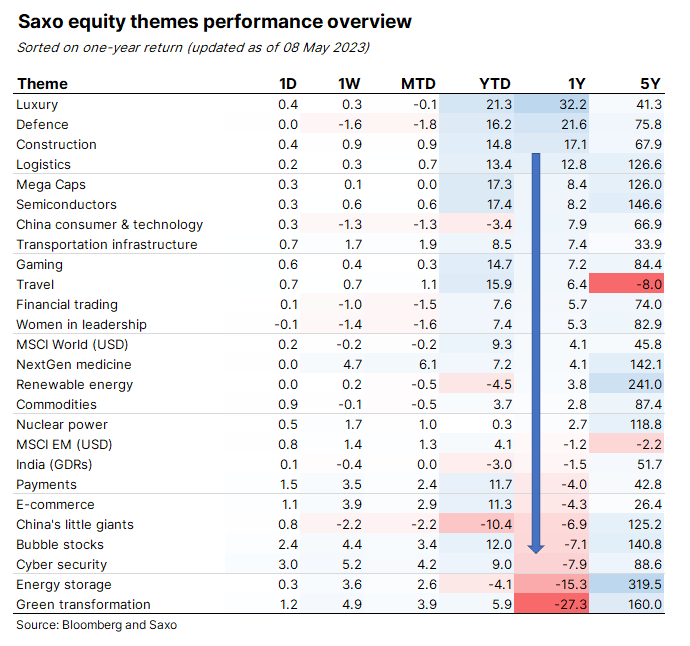Viewport: 690px width, 646px height.
Task: Select the Energy storage 5Y value 319.5
Action: click(645, 584)
